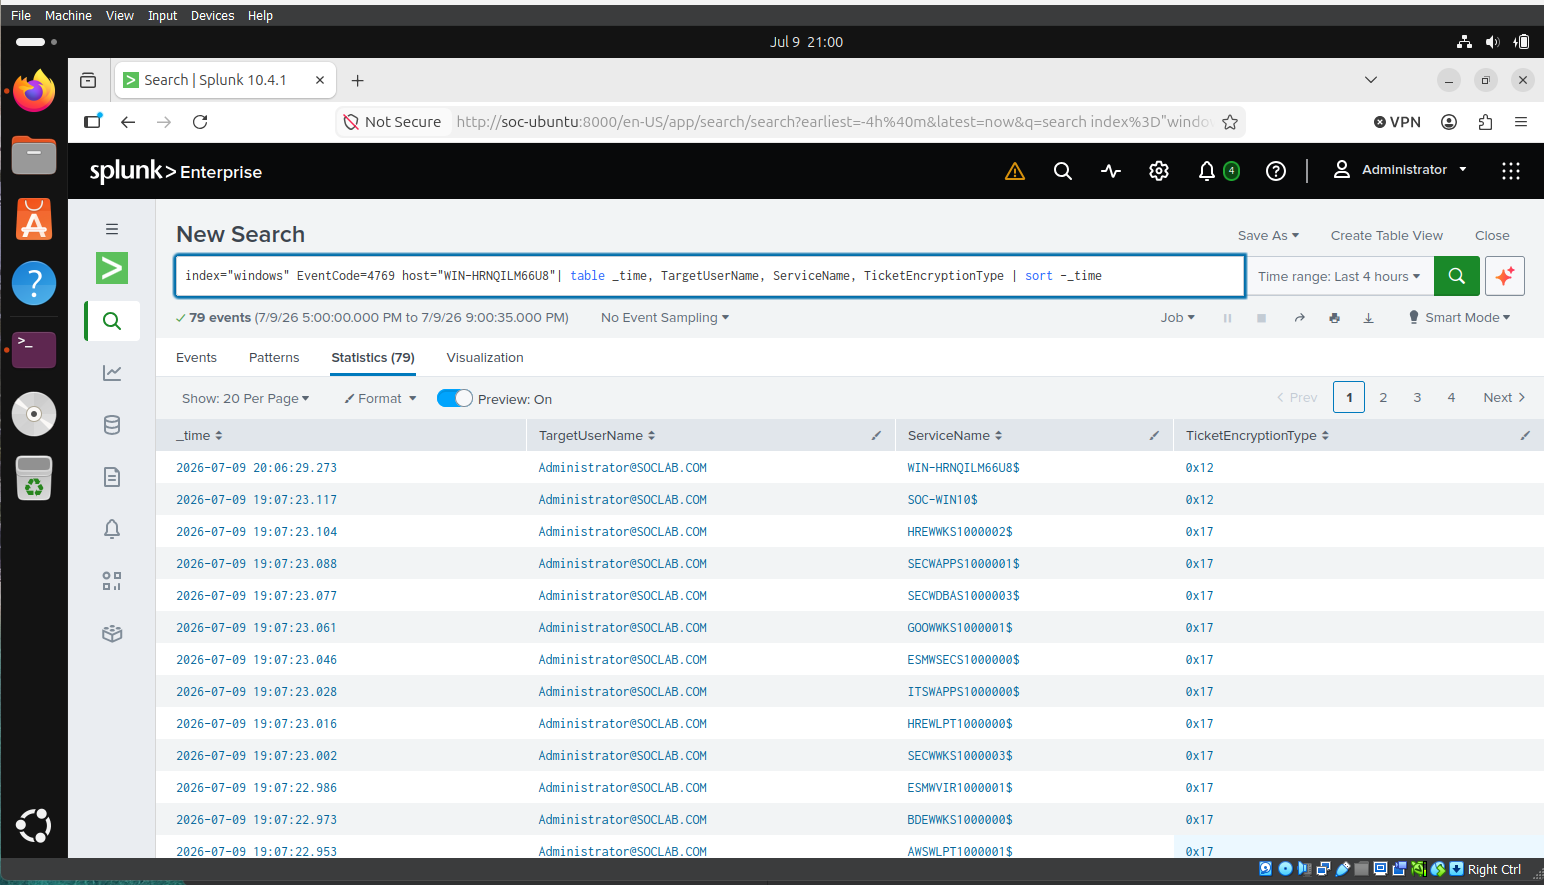The image size is (1544, 885).
Task: Run the search with the magnifier button
Action: pos(1456,276)
